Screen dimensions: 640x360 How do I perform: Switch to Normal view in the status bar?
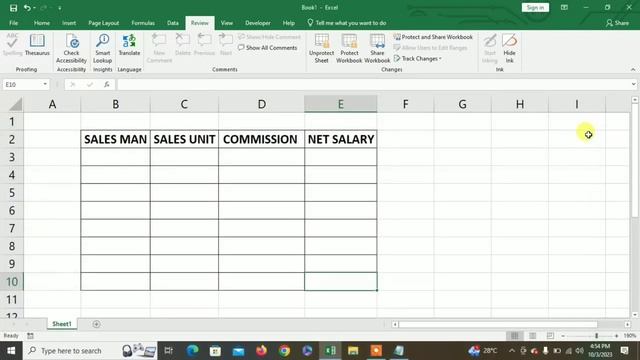pyautogui.click(x=515, y=336)
